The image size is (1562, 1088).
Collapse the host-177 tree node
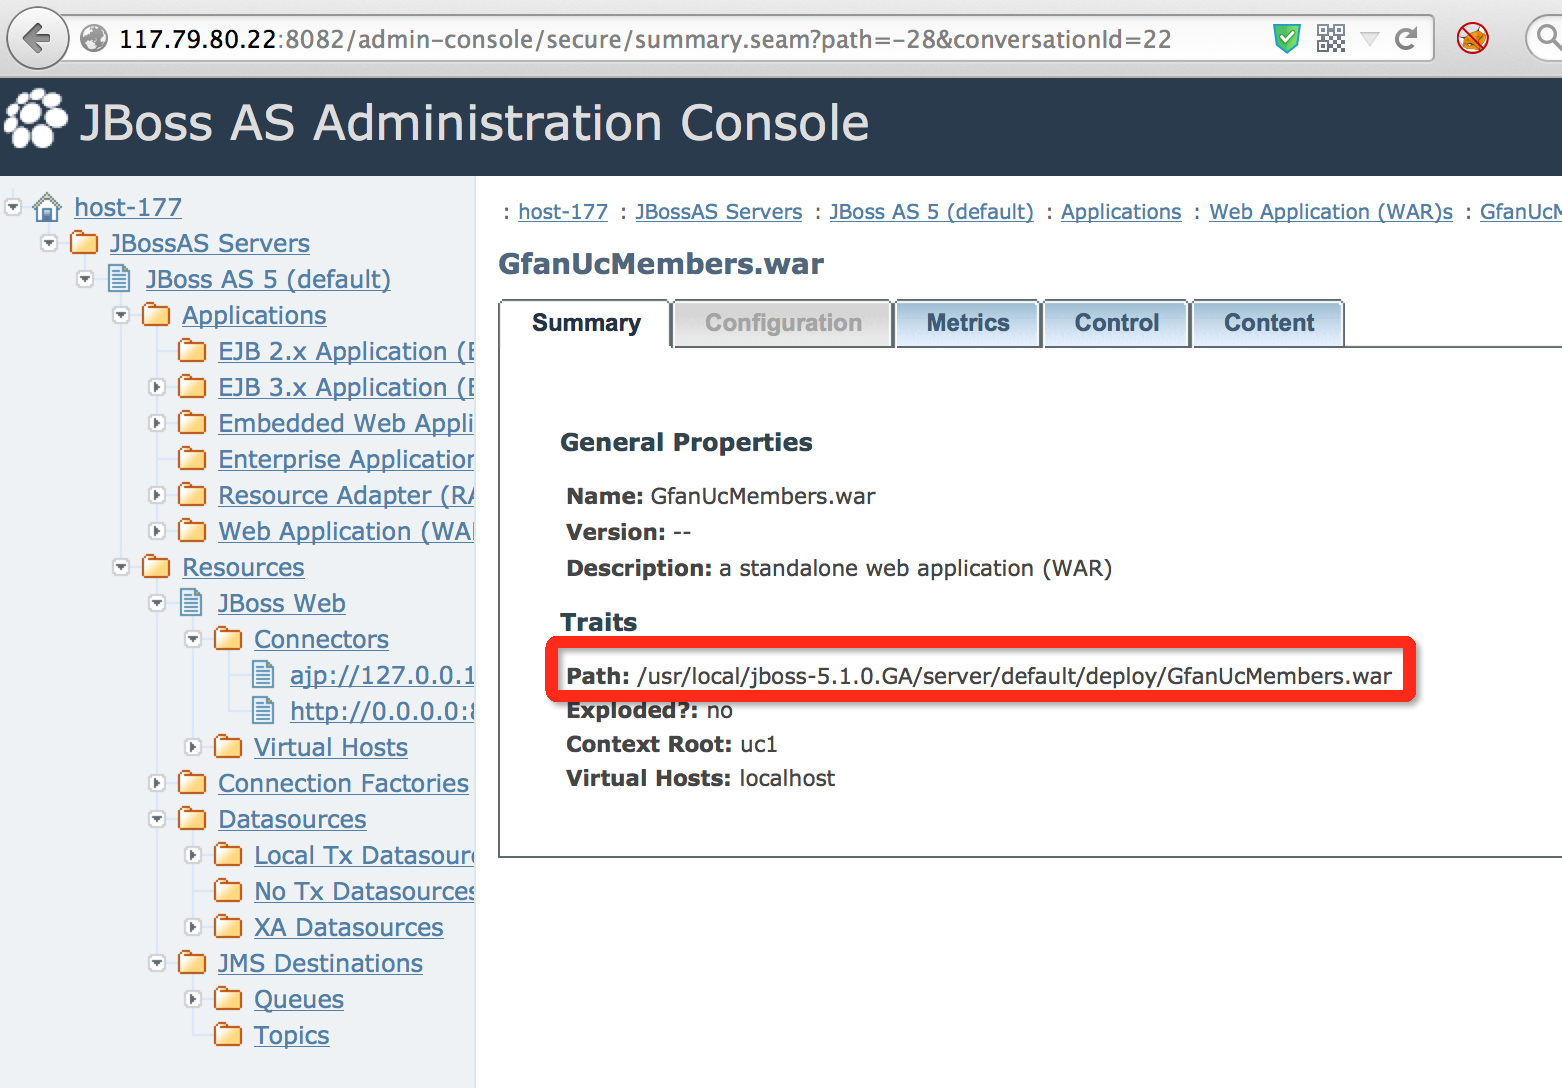coord(13,207)
